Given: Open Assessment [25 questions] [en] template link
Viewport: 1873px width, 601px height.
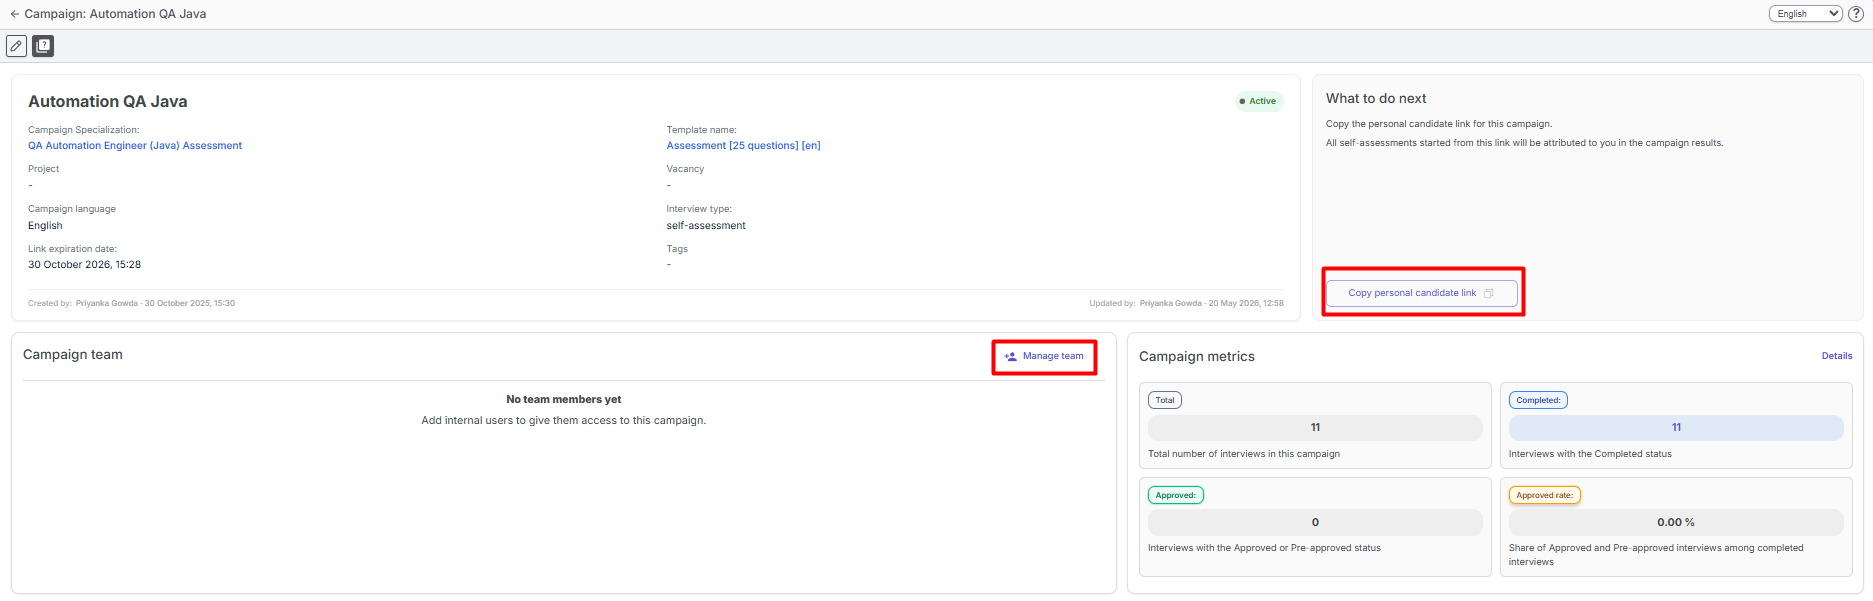Looking at the screenshot, I should [x=743, y=146].
